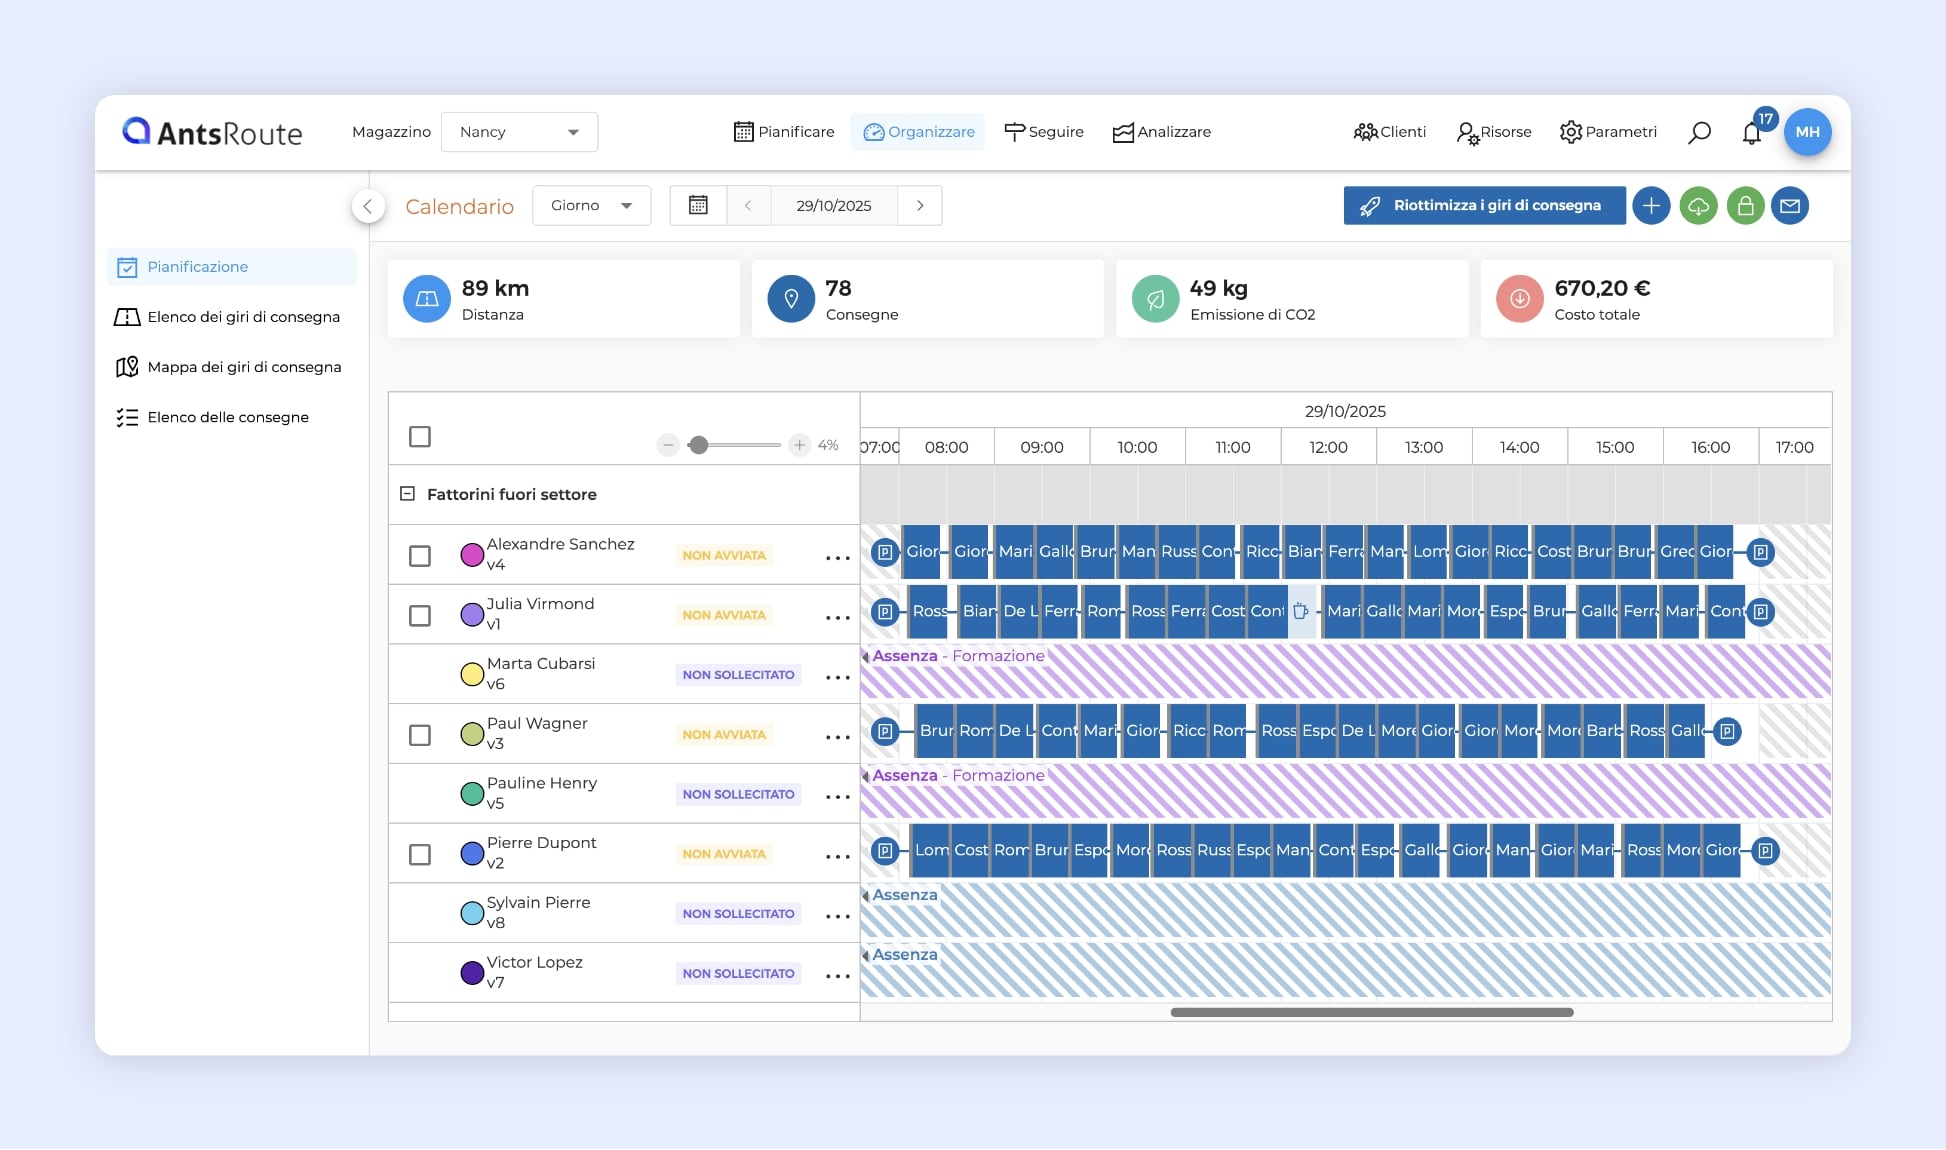Open the calendar date picker icon
Viewport: 1946px width, 1150px height.
pyautogui.click(x=698, y=205)
